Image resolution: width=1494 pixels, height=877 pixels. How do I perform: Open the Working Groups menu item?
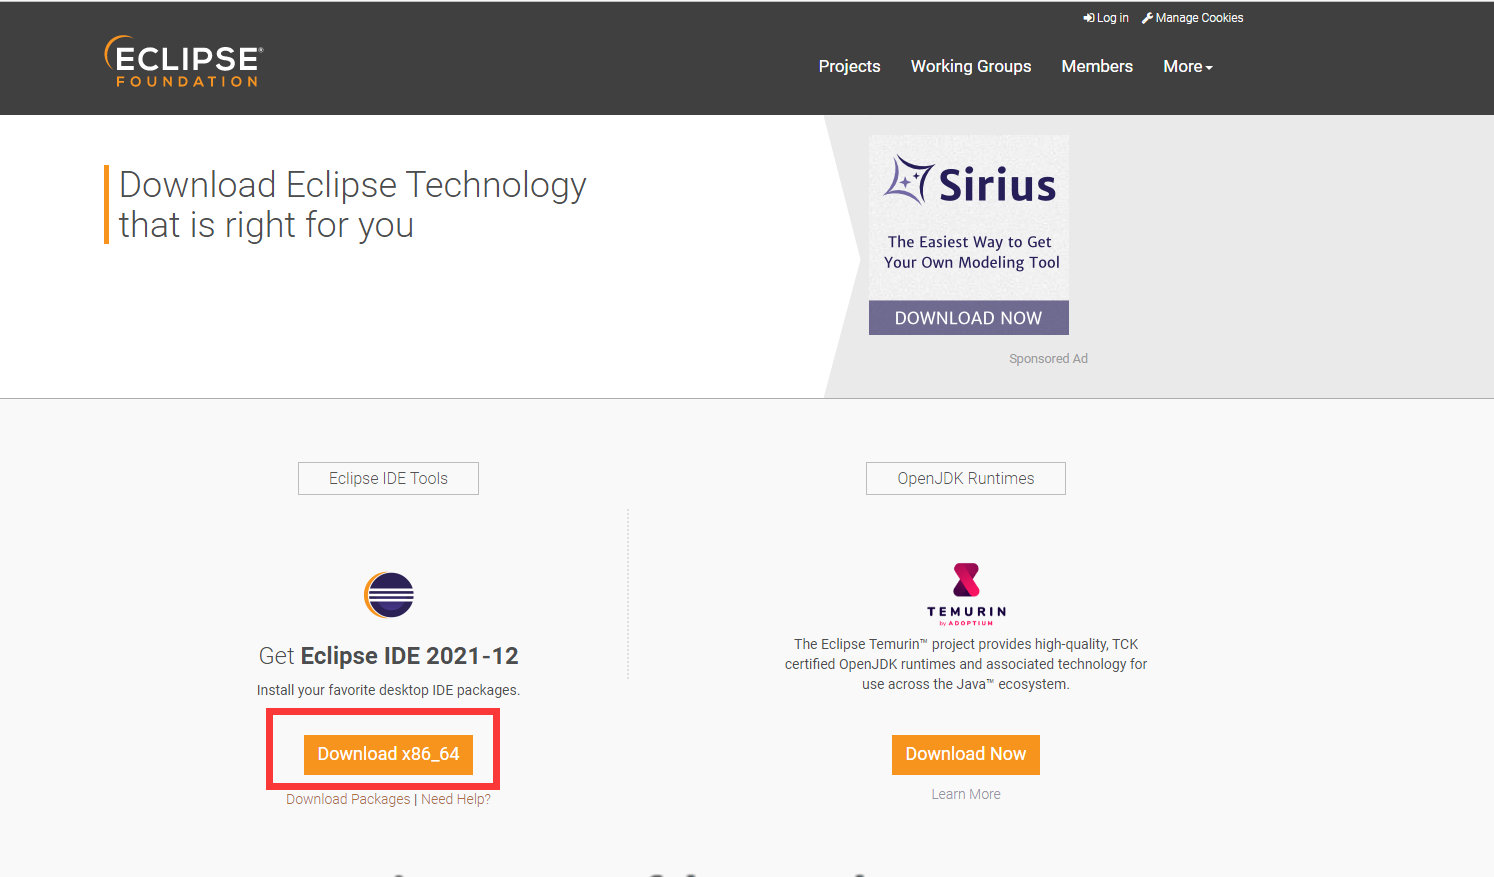click(971, 66)
